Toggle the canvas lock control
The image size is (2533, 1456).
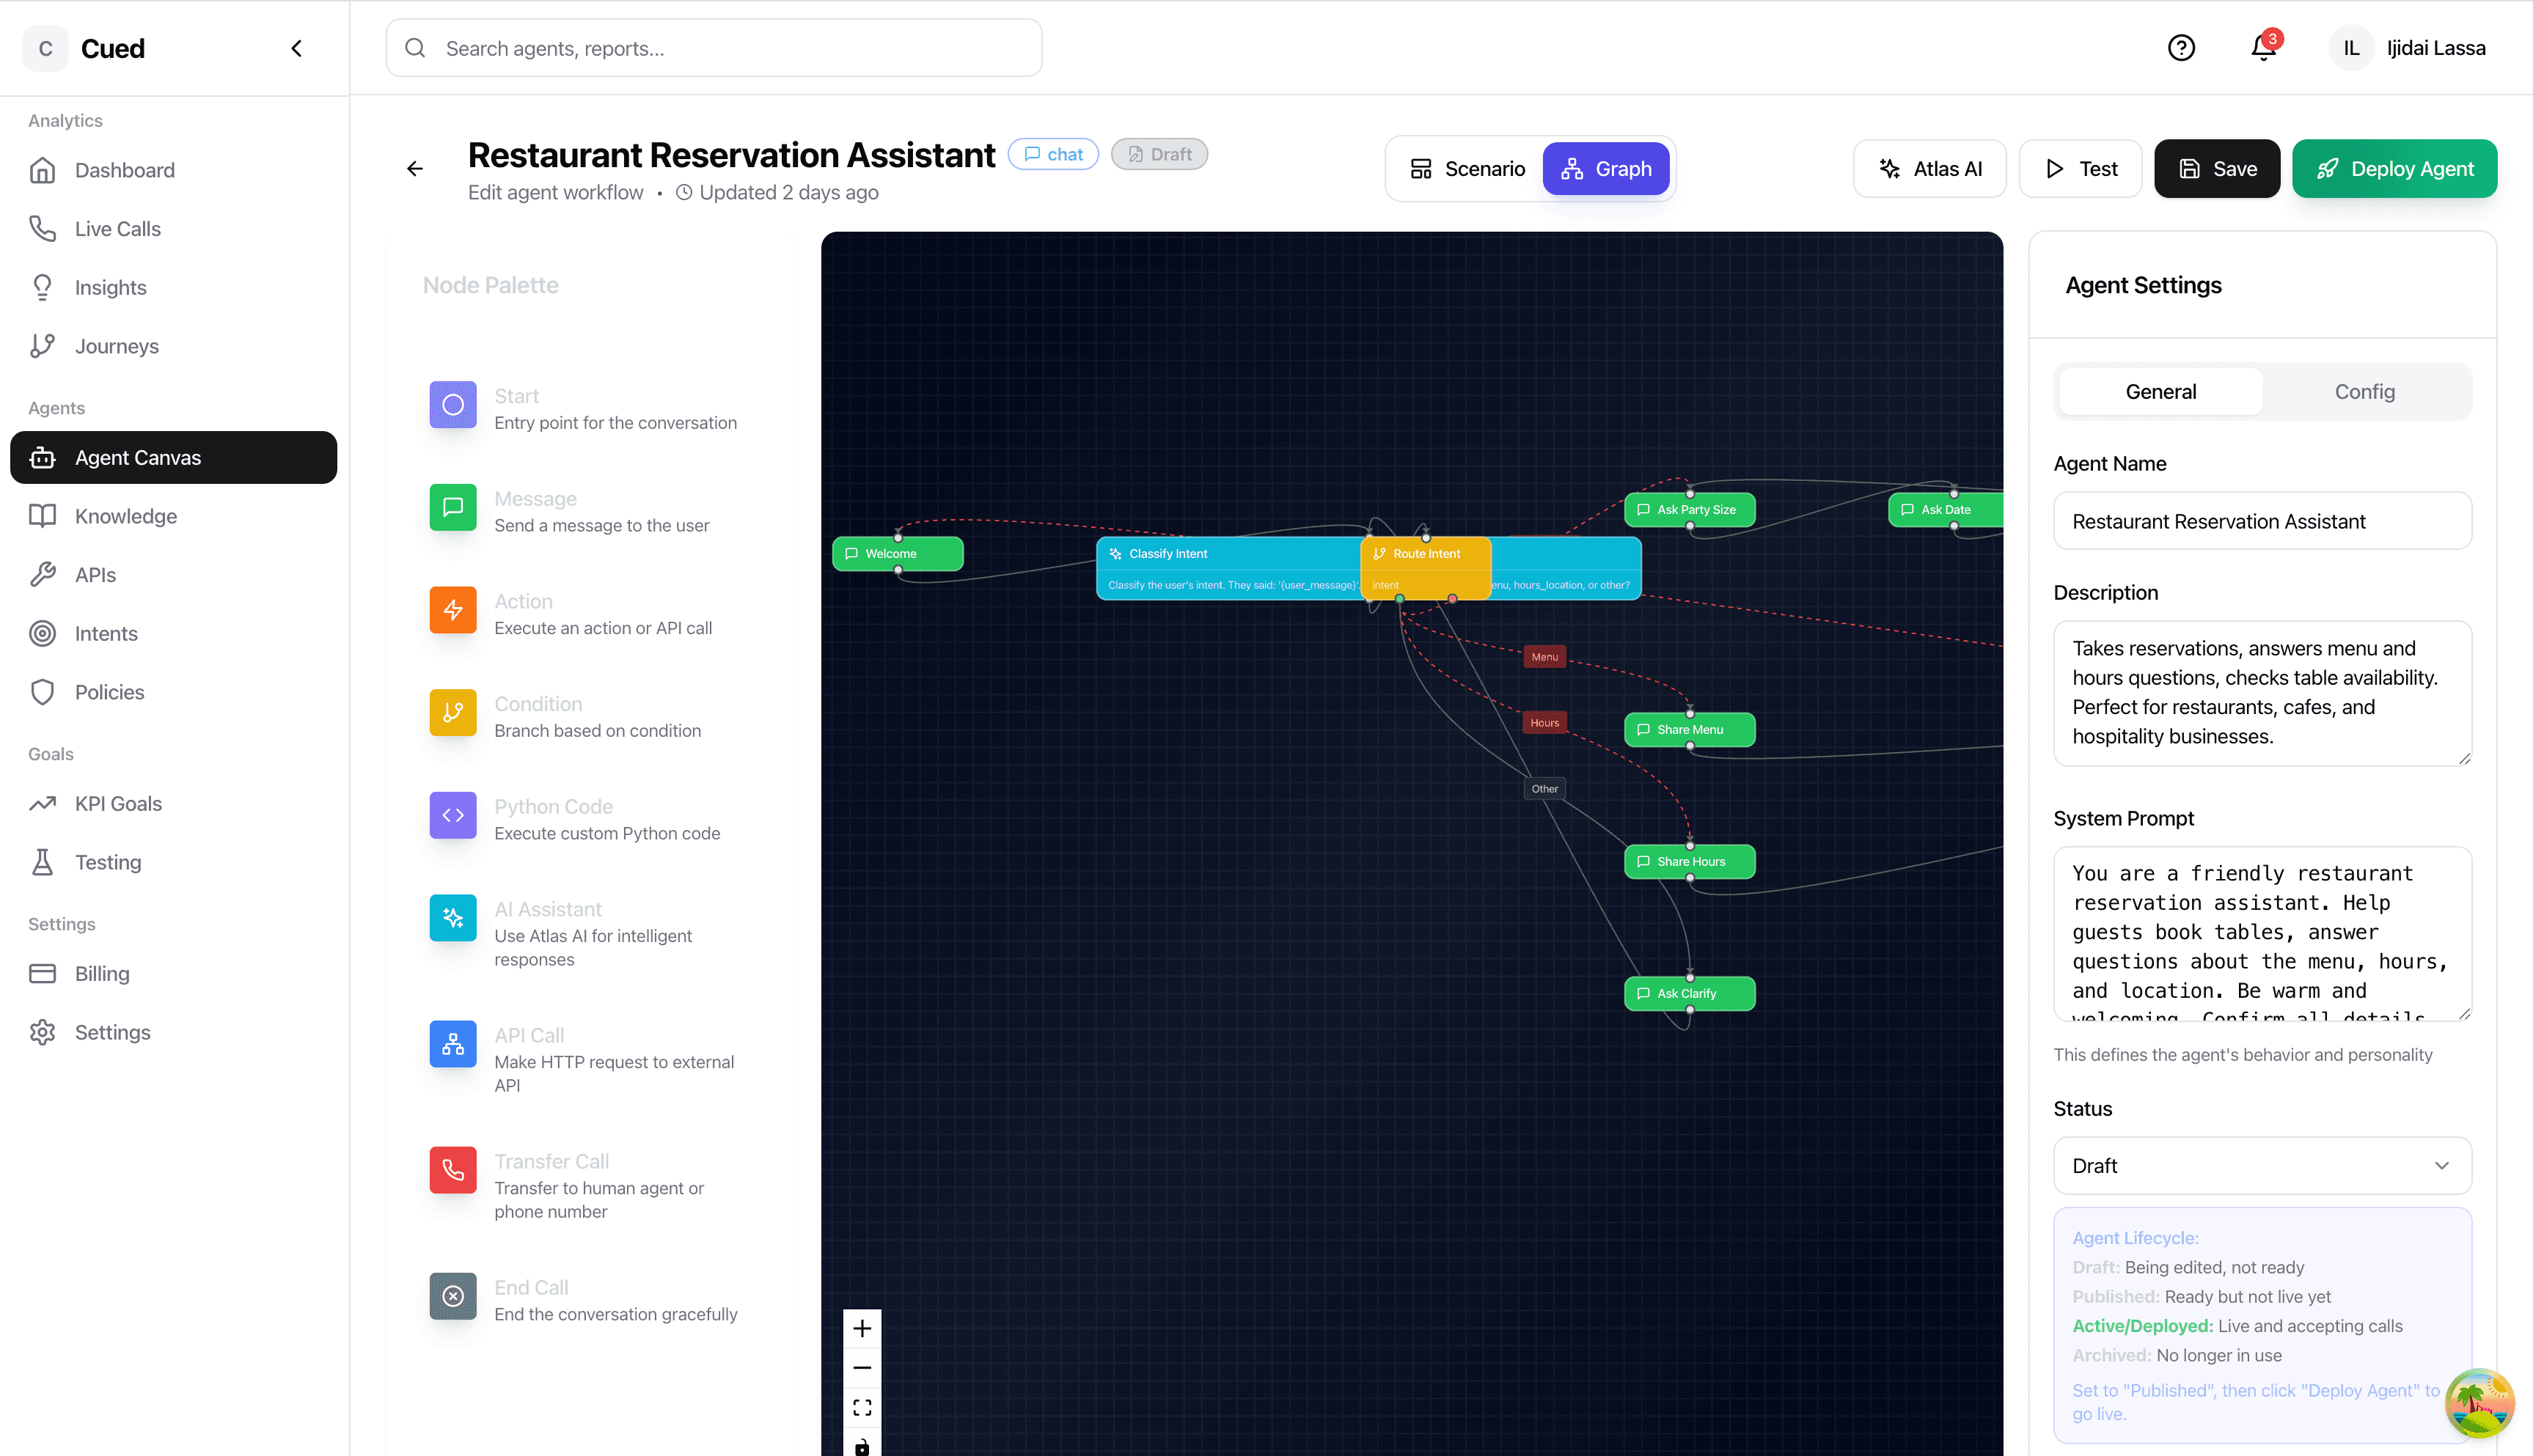(x=861, y=1445)
